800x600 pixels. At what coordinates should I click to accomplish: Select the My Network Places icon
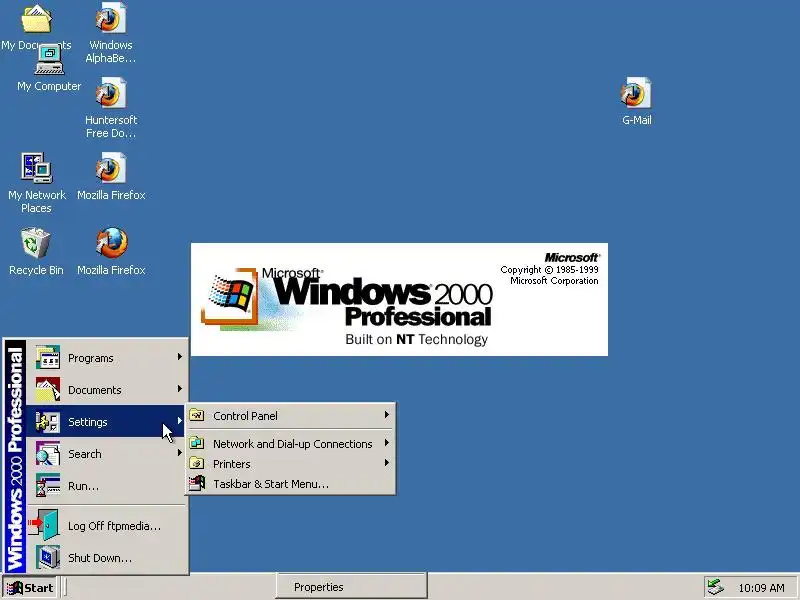(36, 168)
